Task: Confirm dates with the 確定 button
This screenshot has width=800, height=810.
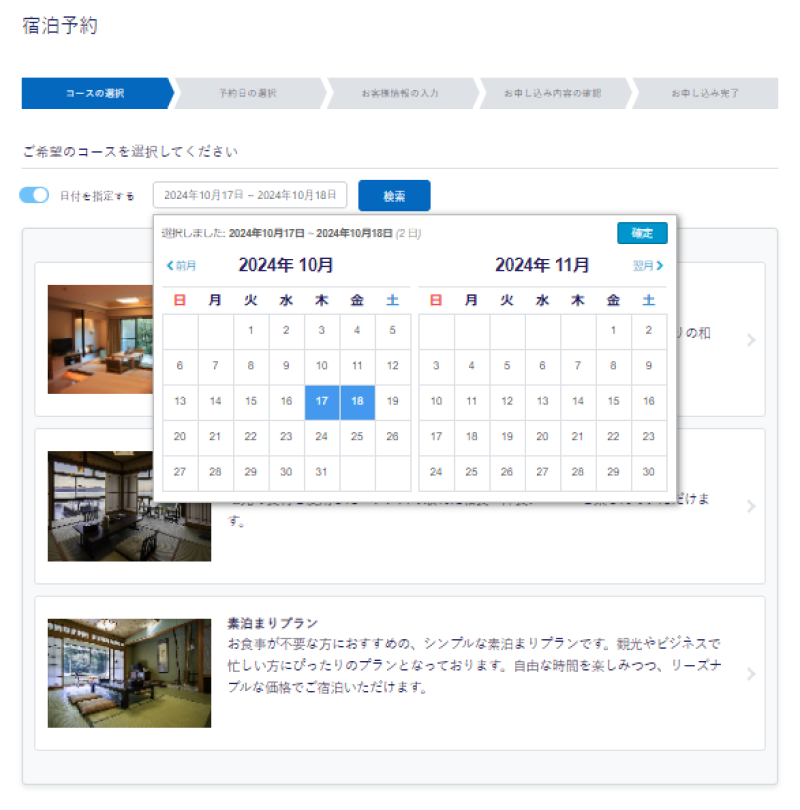Action: [643, 232]
